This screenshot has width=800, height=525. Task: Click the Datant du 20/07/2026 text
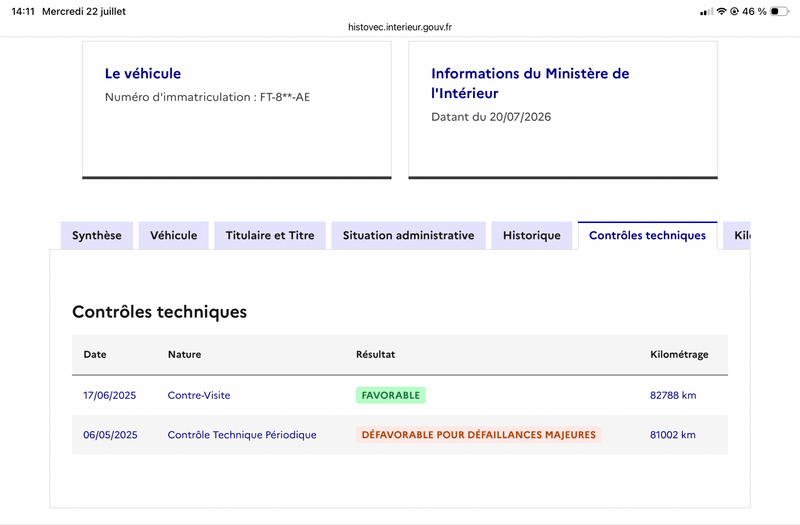pos(491,117)
